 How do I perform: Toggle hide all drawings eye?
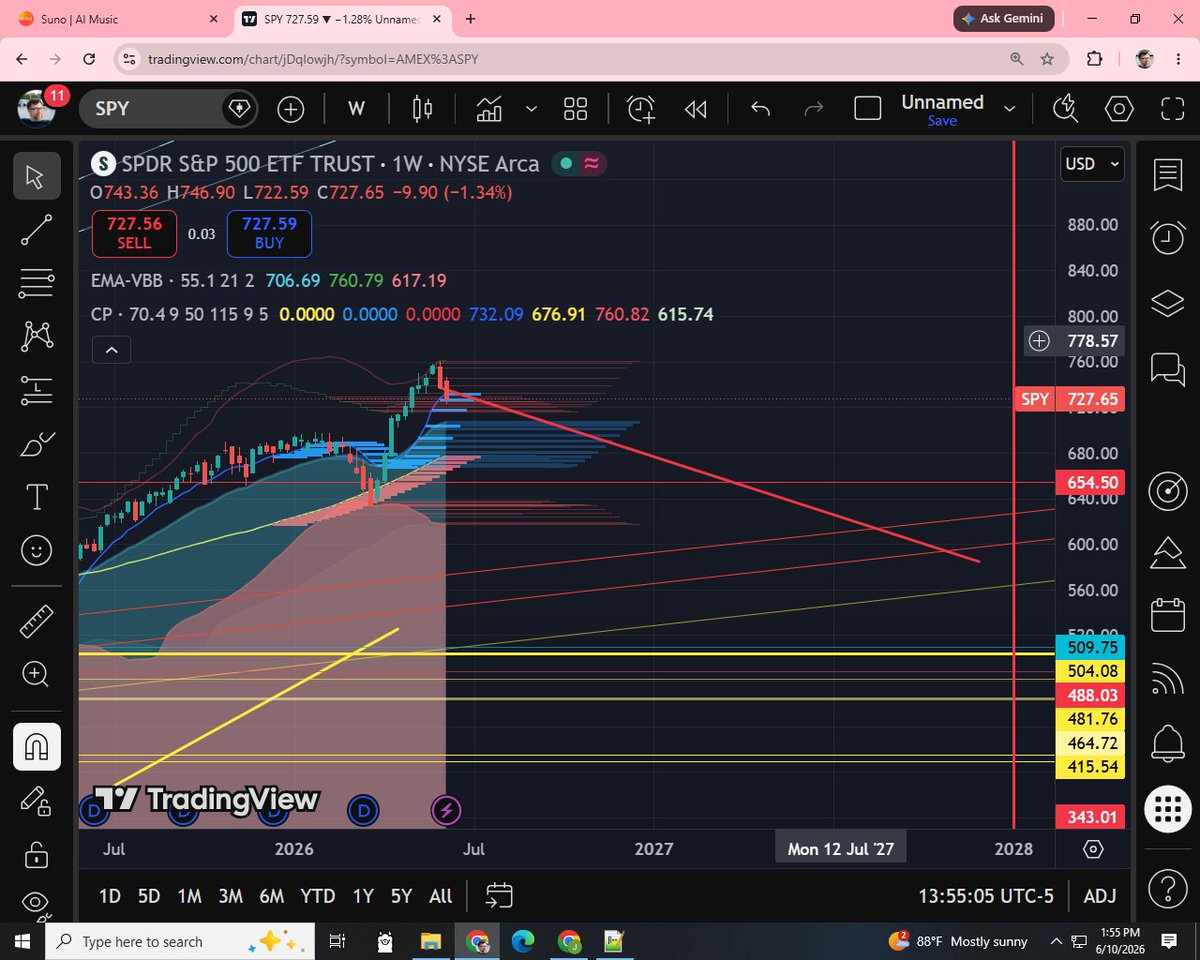(36, 905)
